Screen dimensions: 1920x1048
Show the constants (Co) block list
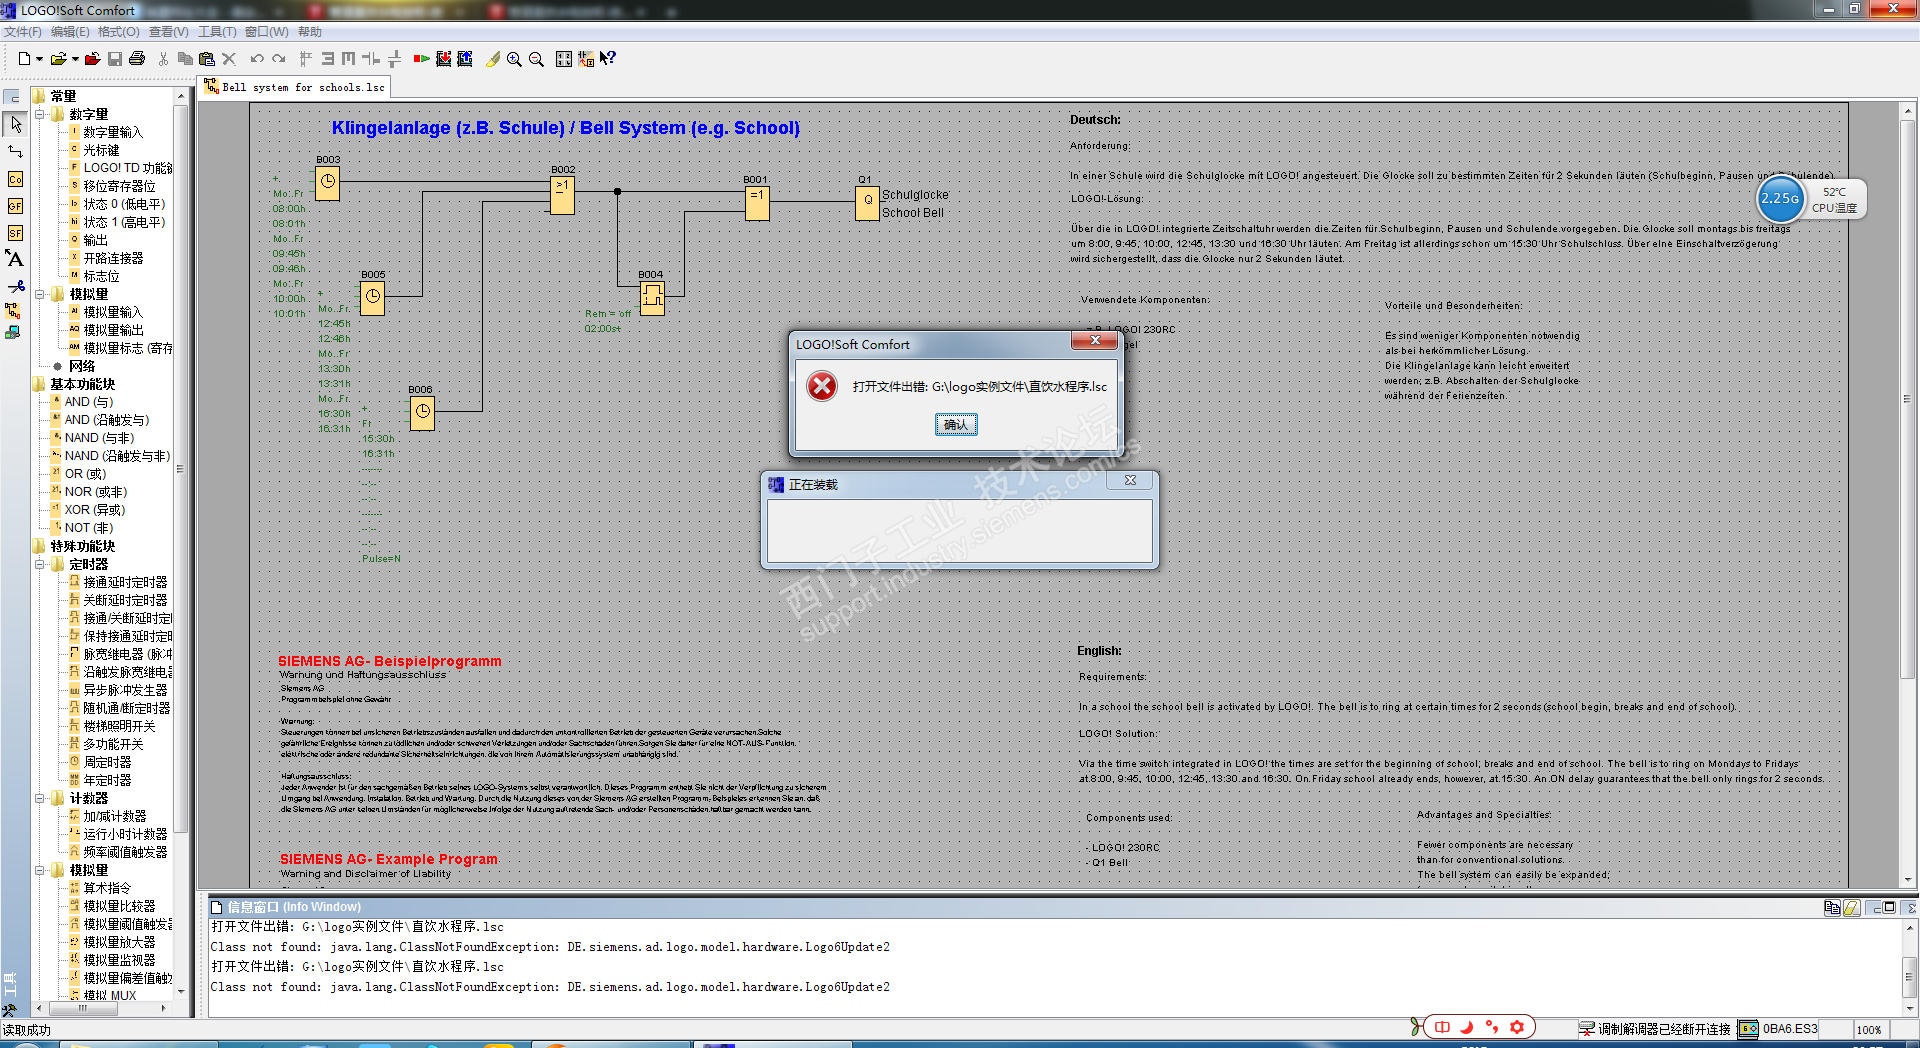pos(15,179)
